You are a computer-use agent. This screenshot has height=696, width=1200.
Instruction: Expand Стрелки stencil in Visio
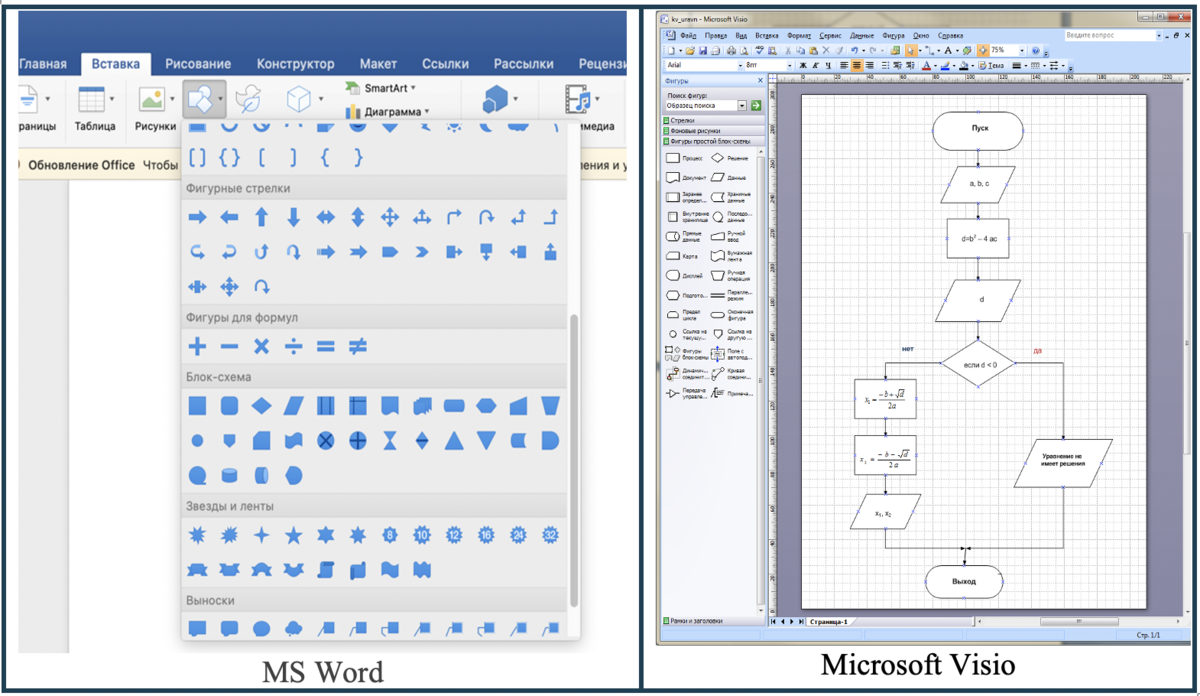click(714, 120)
